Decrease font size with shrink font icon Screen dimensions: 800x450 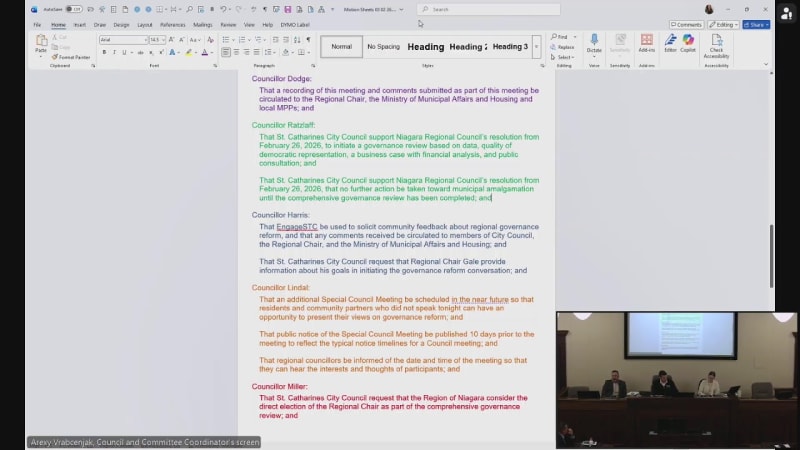pyautogui.click(x=182, y=40)
